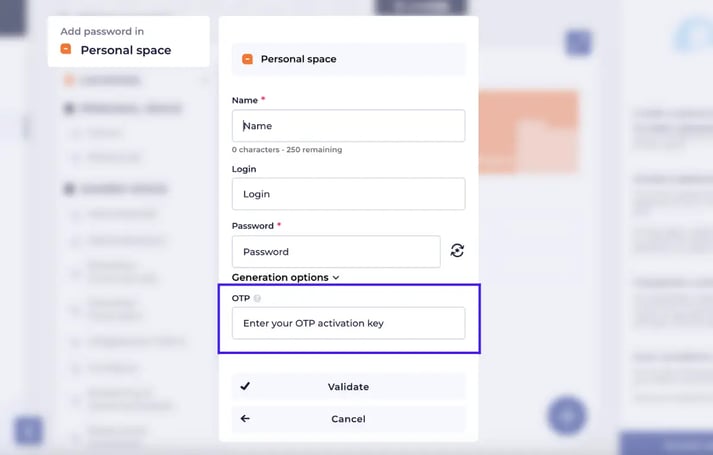
Task: Cancel adding the password
Action: click(348, 419)
